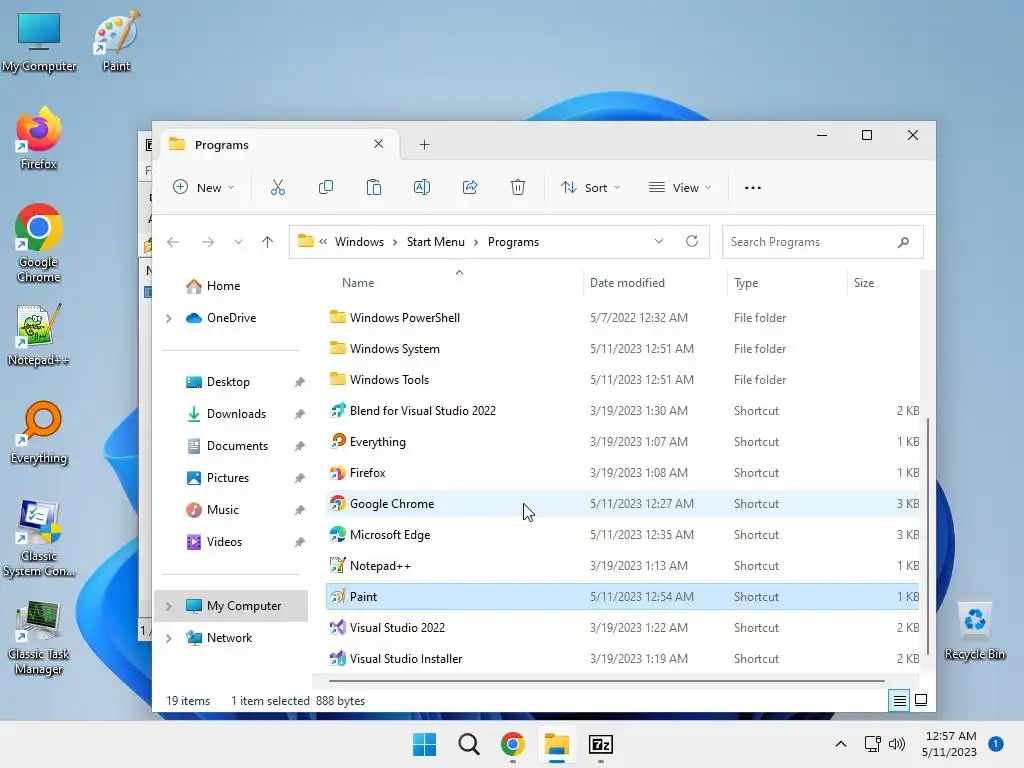The image size is (1024, 768).
Task: Open the volume speaker tray icon
Action: (x=897, y=744)
